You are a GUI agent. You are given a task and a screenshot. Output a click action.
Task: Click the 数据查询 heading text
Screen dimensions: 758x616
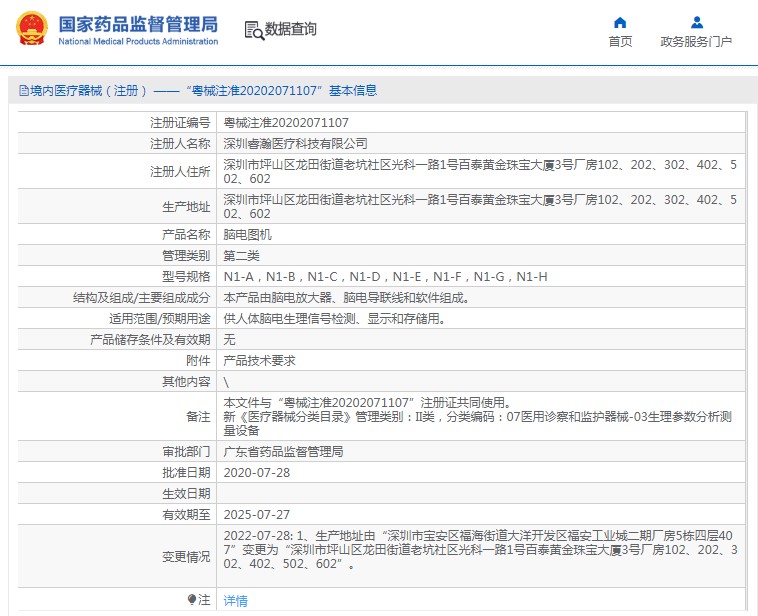(x=291, y=30)
